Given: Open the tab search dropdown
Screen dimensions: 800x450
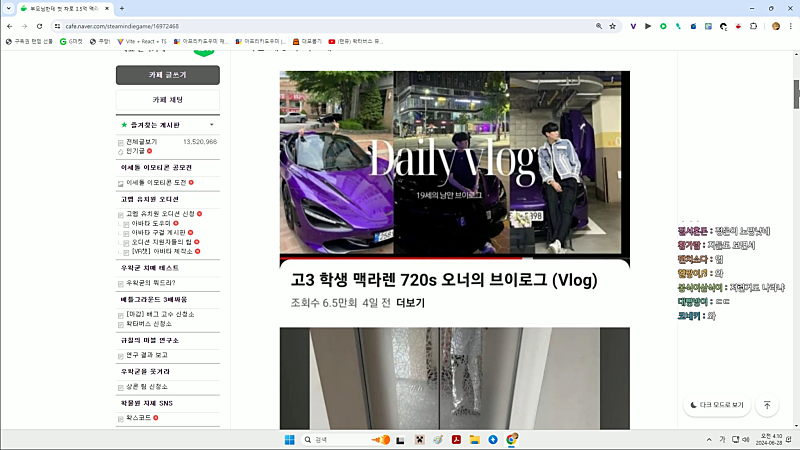Looking at the screenshot, I should coord(8,8).
